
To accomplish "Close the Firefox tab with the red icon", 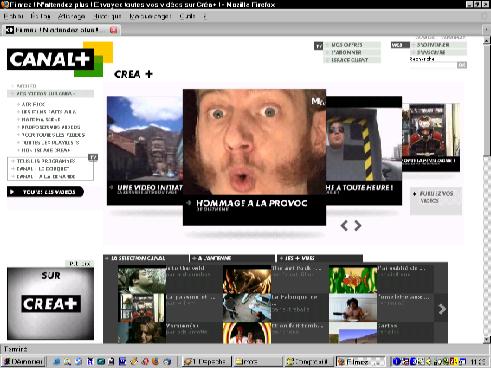I will (114, 30).
